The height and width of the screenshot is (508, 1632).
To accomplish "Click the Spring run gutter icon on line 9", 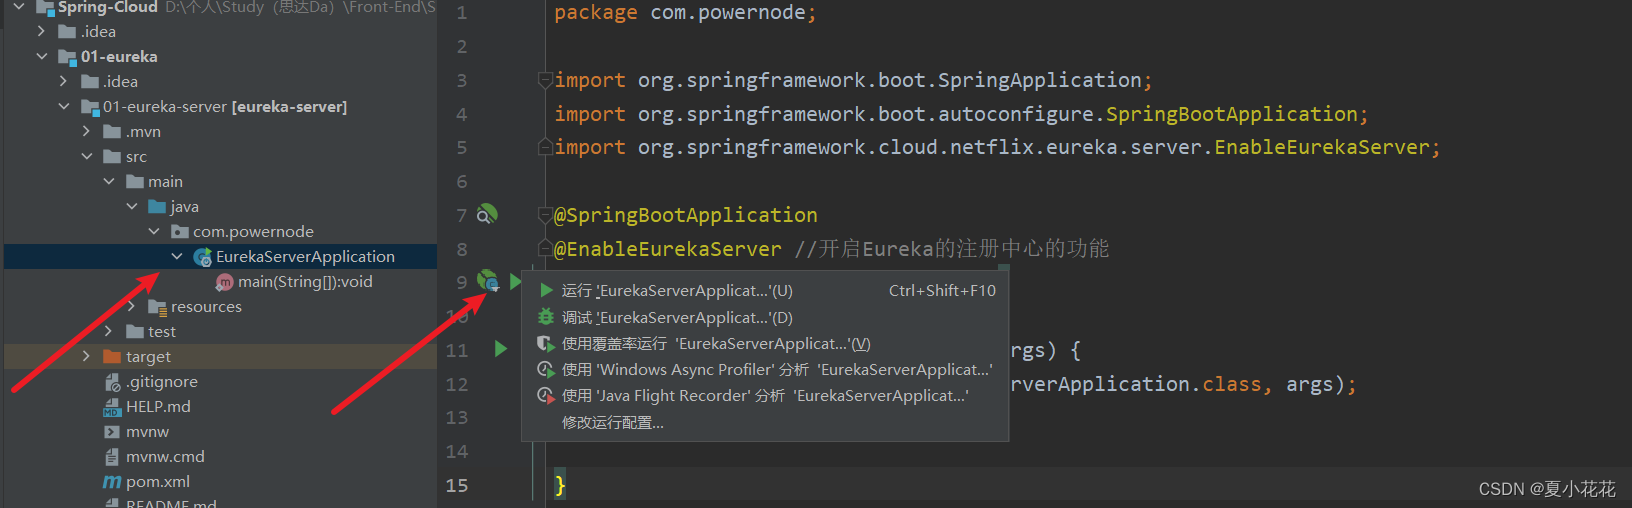I will pos(488,282).
